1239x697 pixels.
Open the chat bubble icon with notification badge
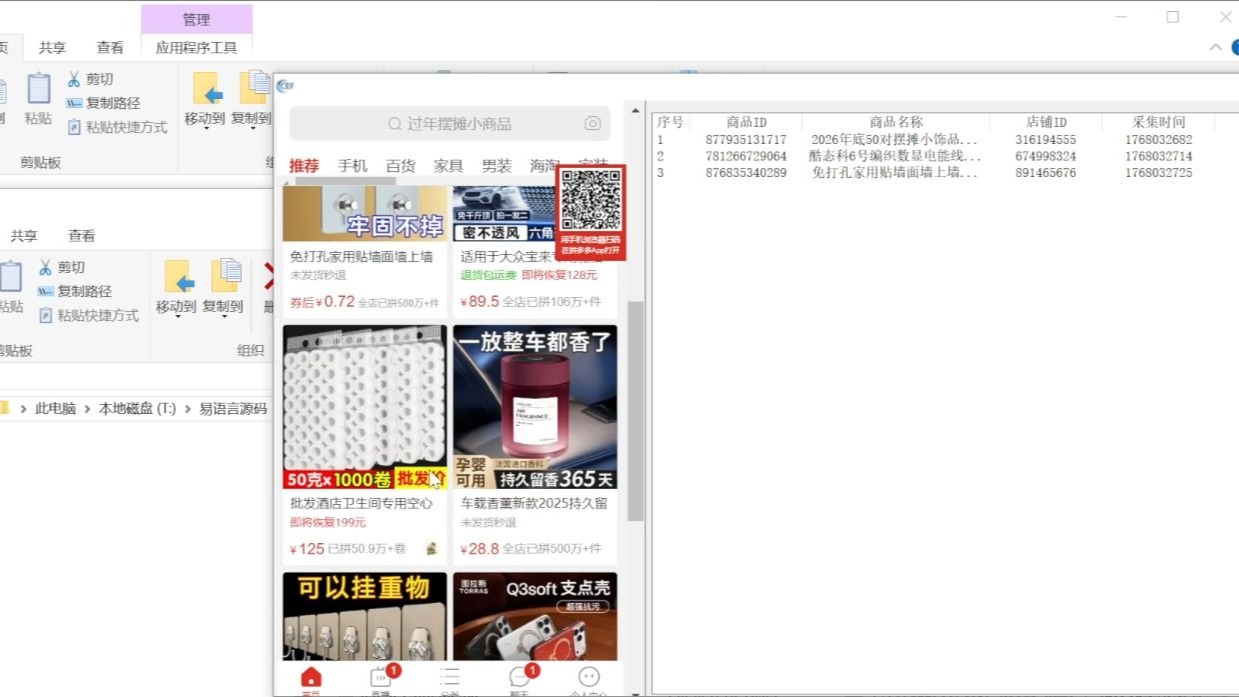point(519,678)
